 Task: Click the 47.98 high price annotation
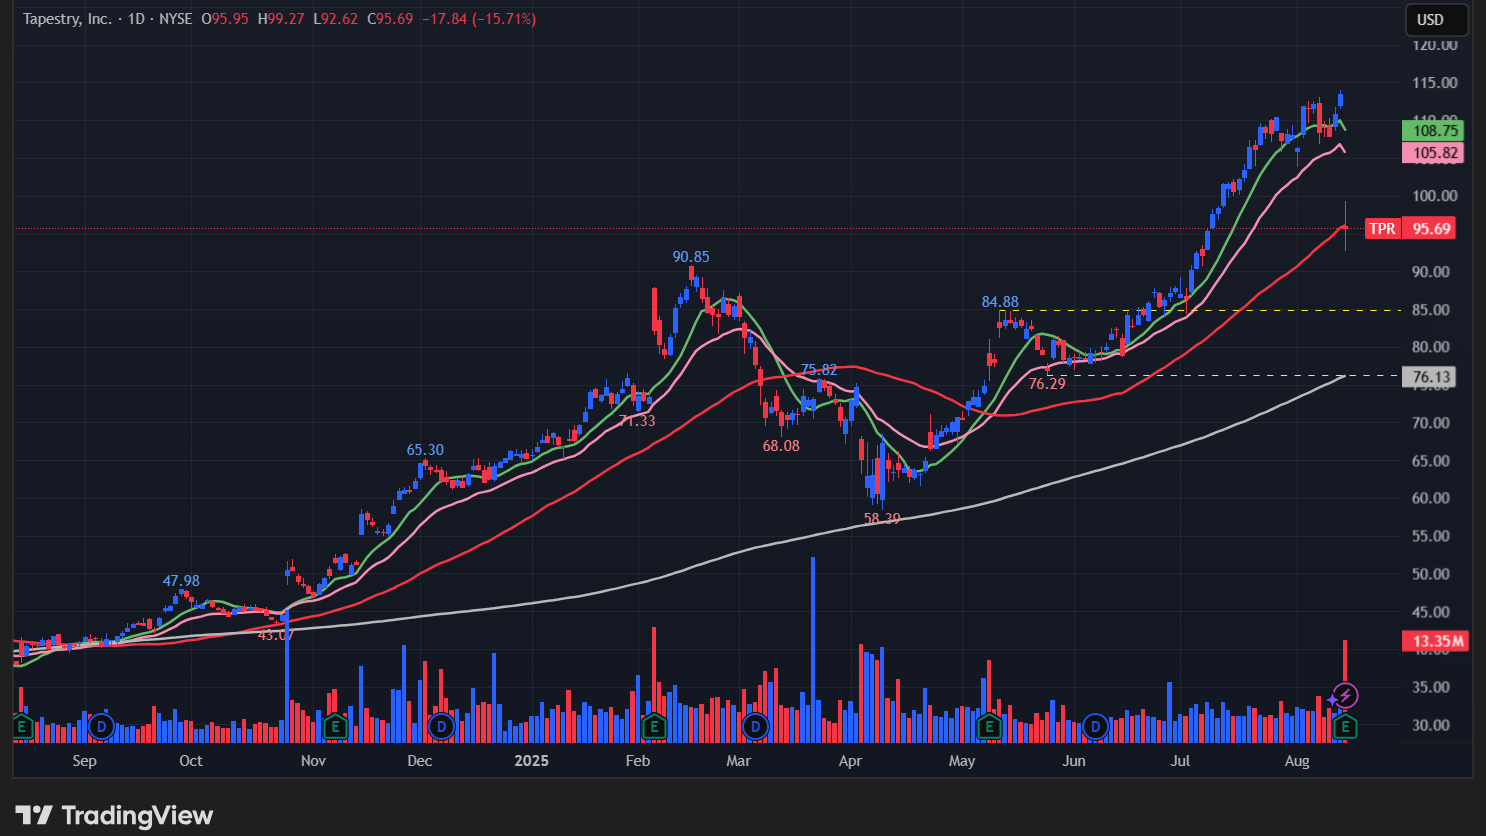tap(181, 581)
